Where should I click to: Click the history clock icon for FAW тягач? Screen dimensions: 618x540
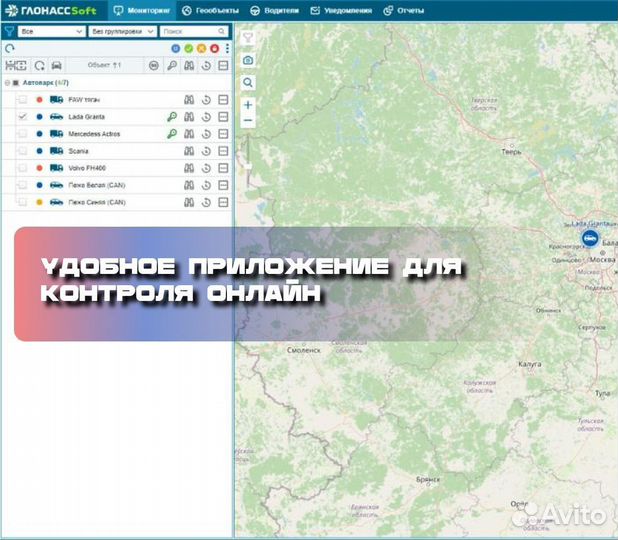pos(206,100)
